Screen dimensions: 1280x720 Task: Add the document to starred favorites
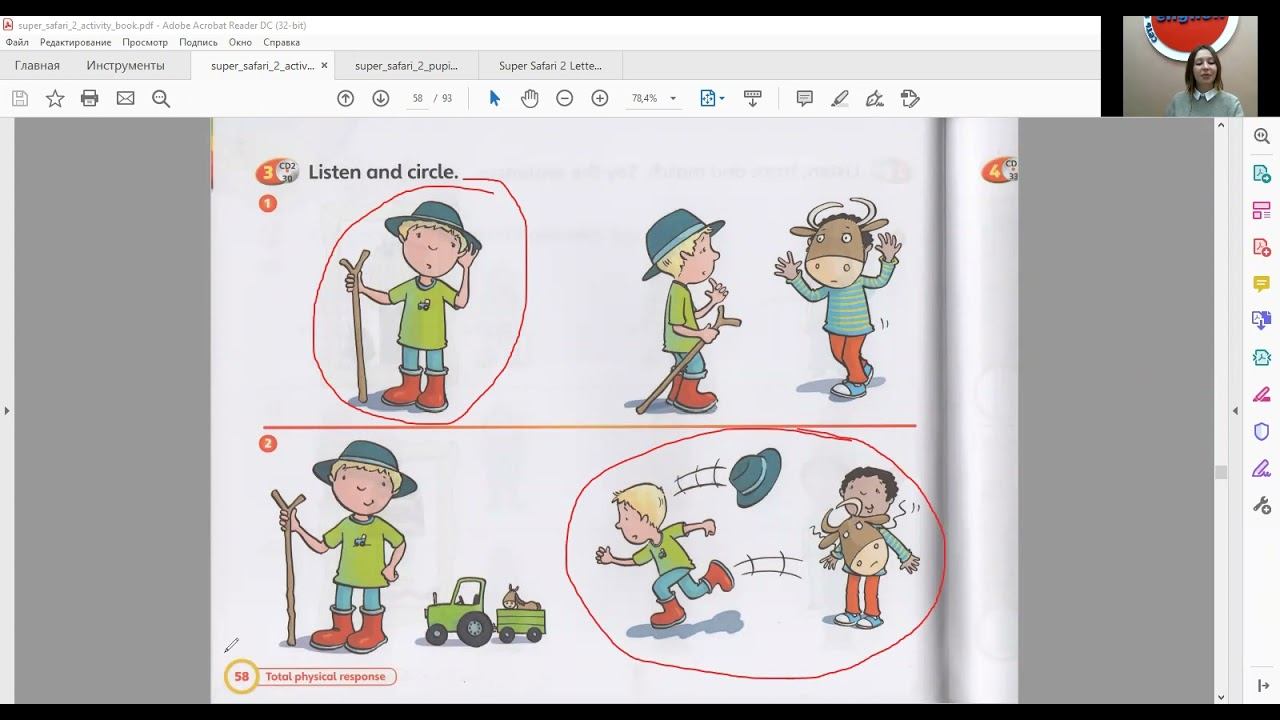(x=55, y=98)
